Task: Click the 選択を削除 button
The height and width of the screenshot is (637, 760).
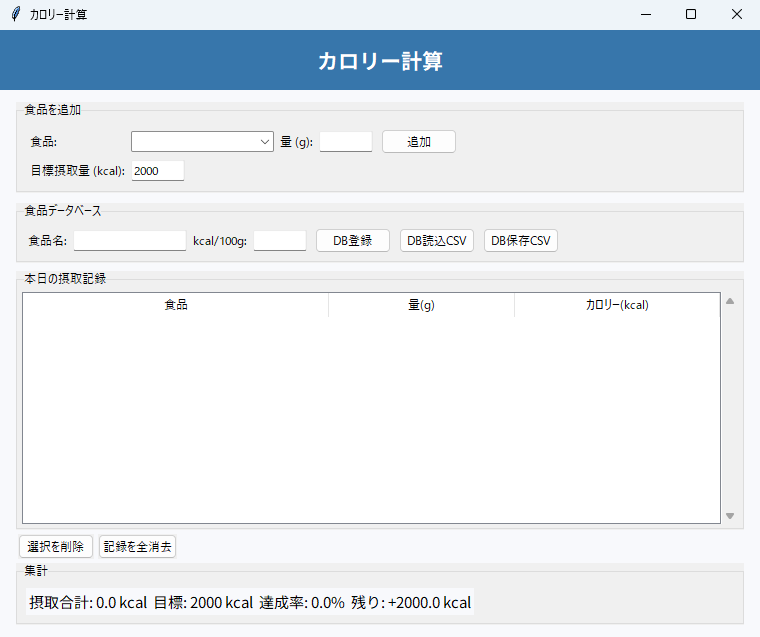Action: [x=56, y=547]
